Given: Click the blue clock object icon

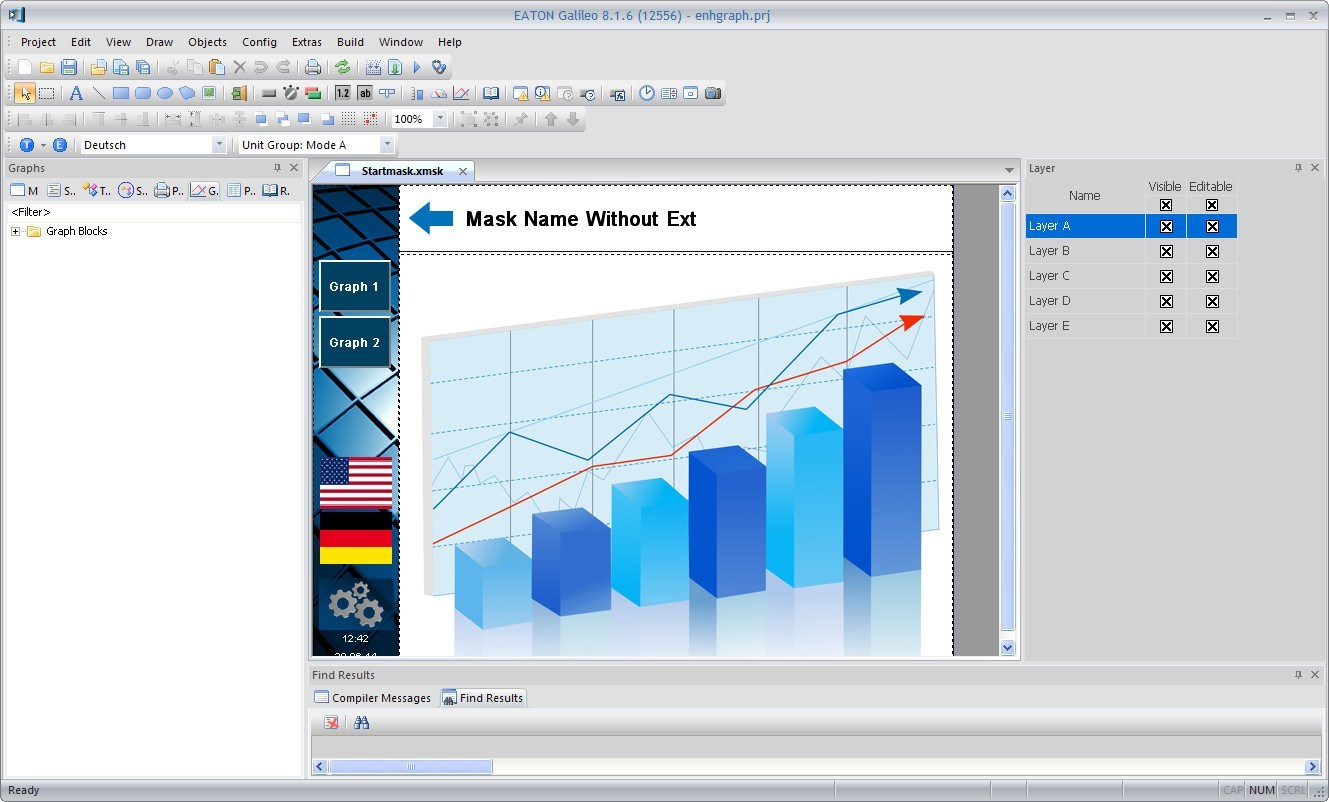Looking at the screenshot, I should [647, 93].
